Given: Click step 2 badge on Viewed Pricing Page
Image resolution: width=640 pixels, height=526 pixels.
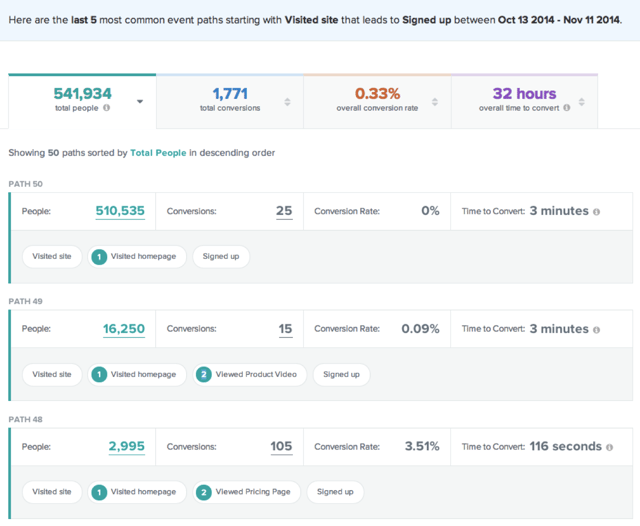Looking at the screenshot, I should point(204,492).
